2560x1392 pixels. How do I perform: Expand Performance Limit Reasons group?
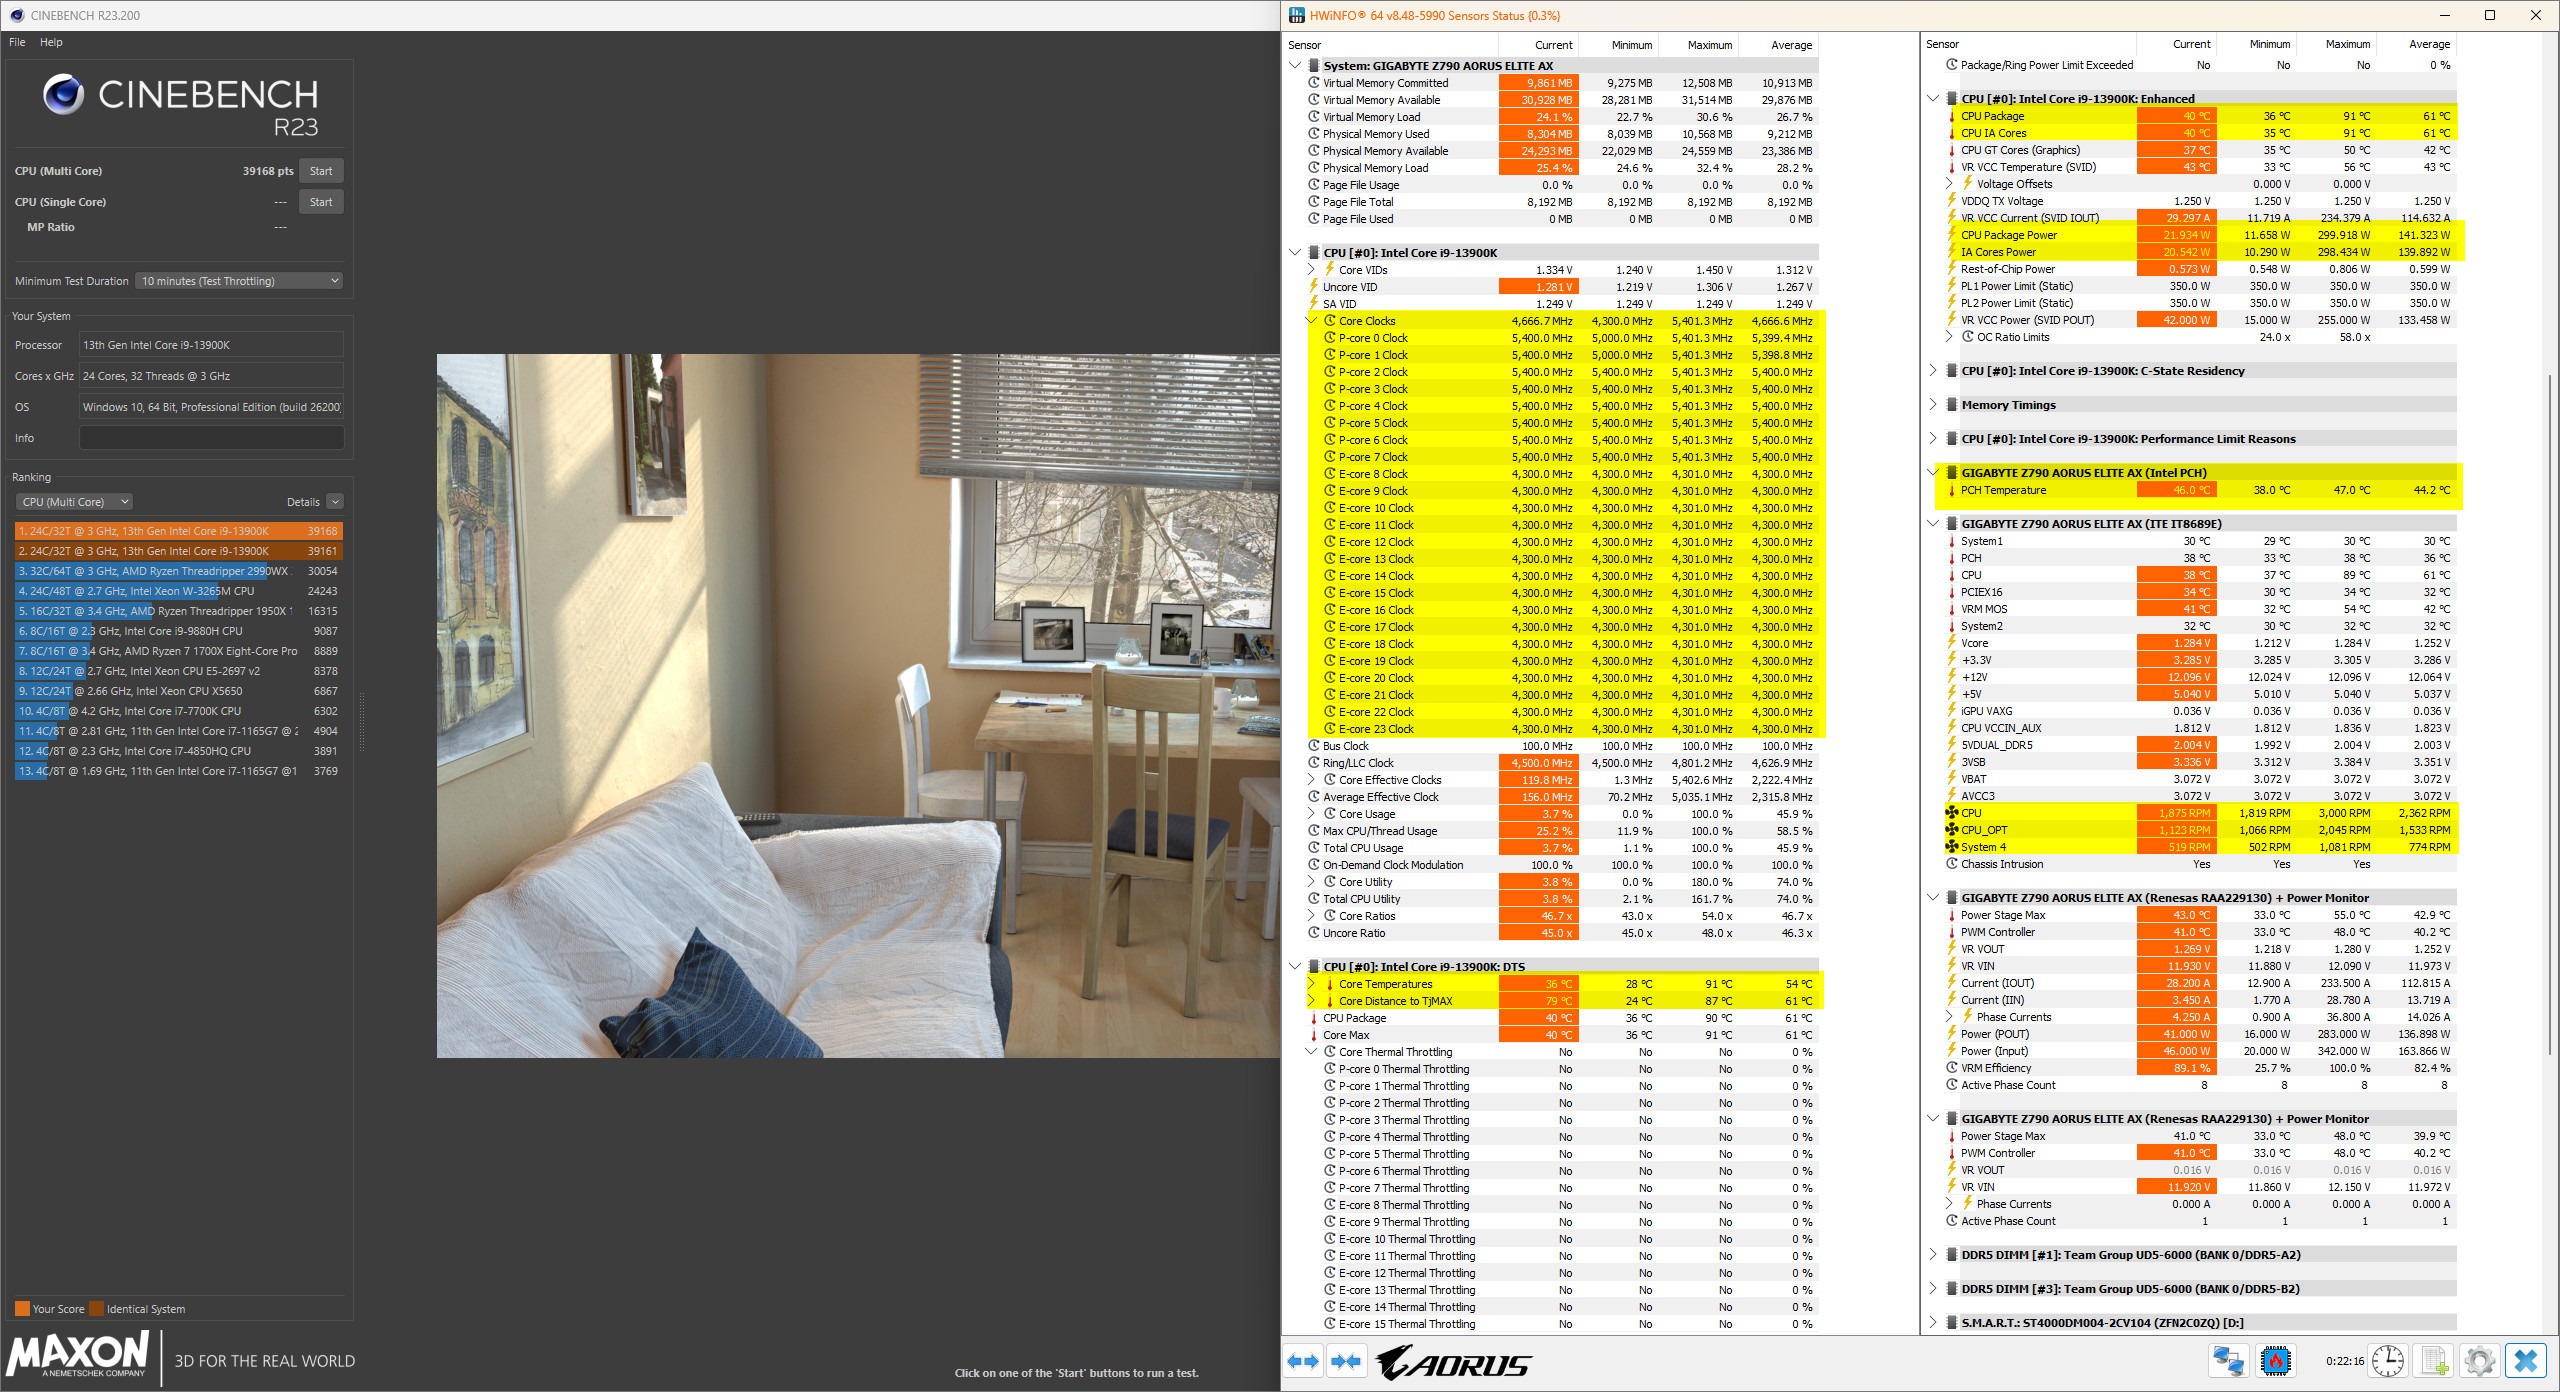(1933, 439)
